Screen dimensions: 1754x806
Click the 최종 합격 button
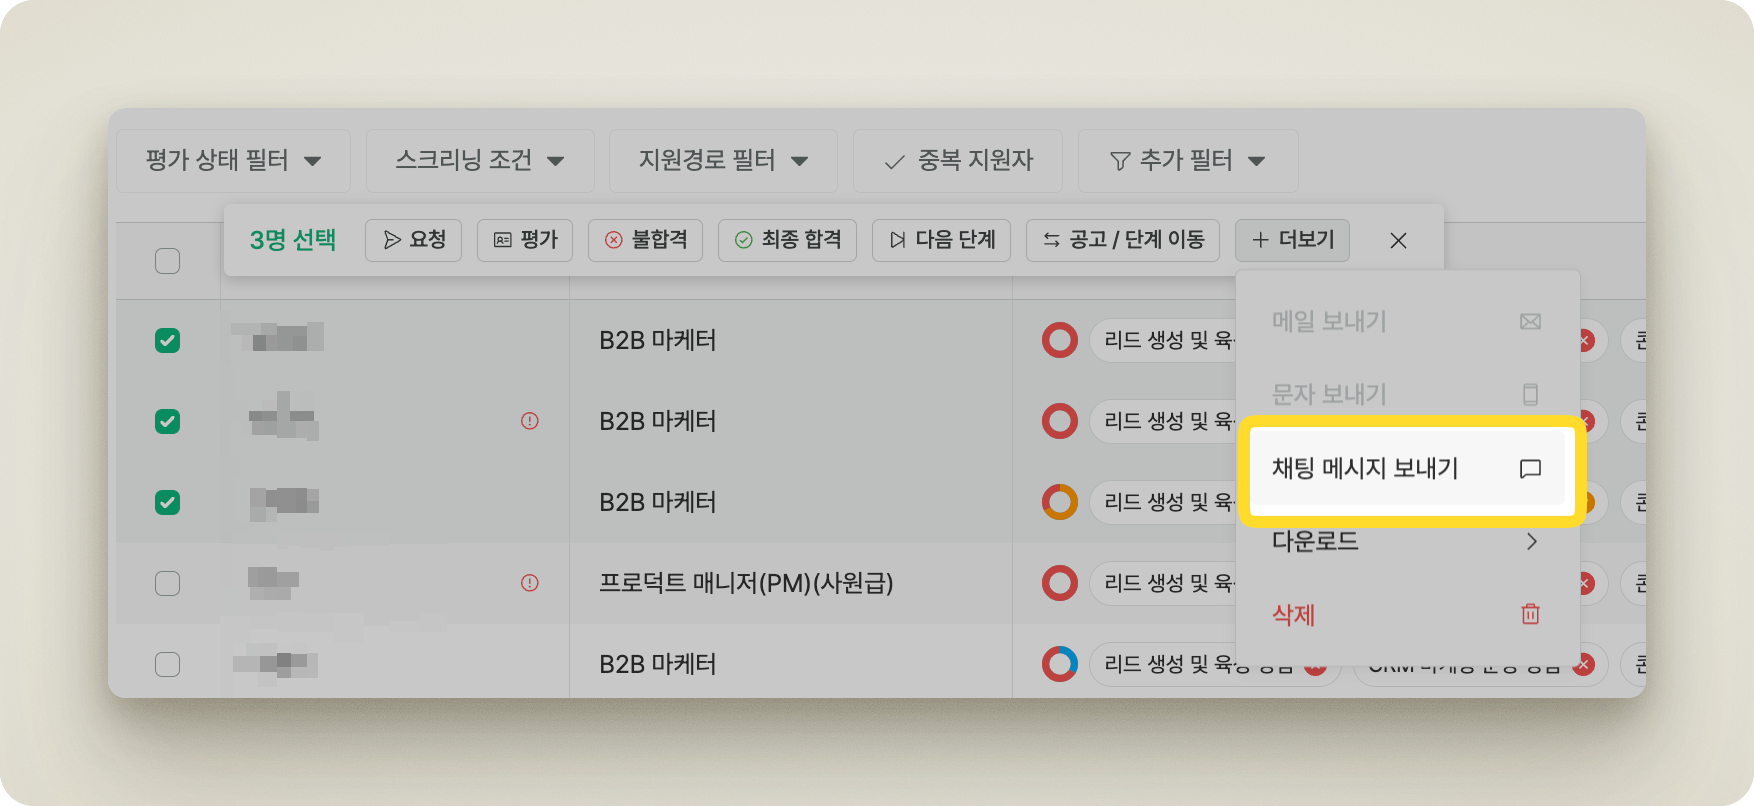point(787,241)
